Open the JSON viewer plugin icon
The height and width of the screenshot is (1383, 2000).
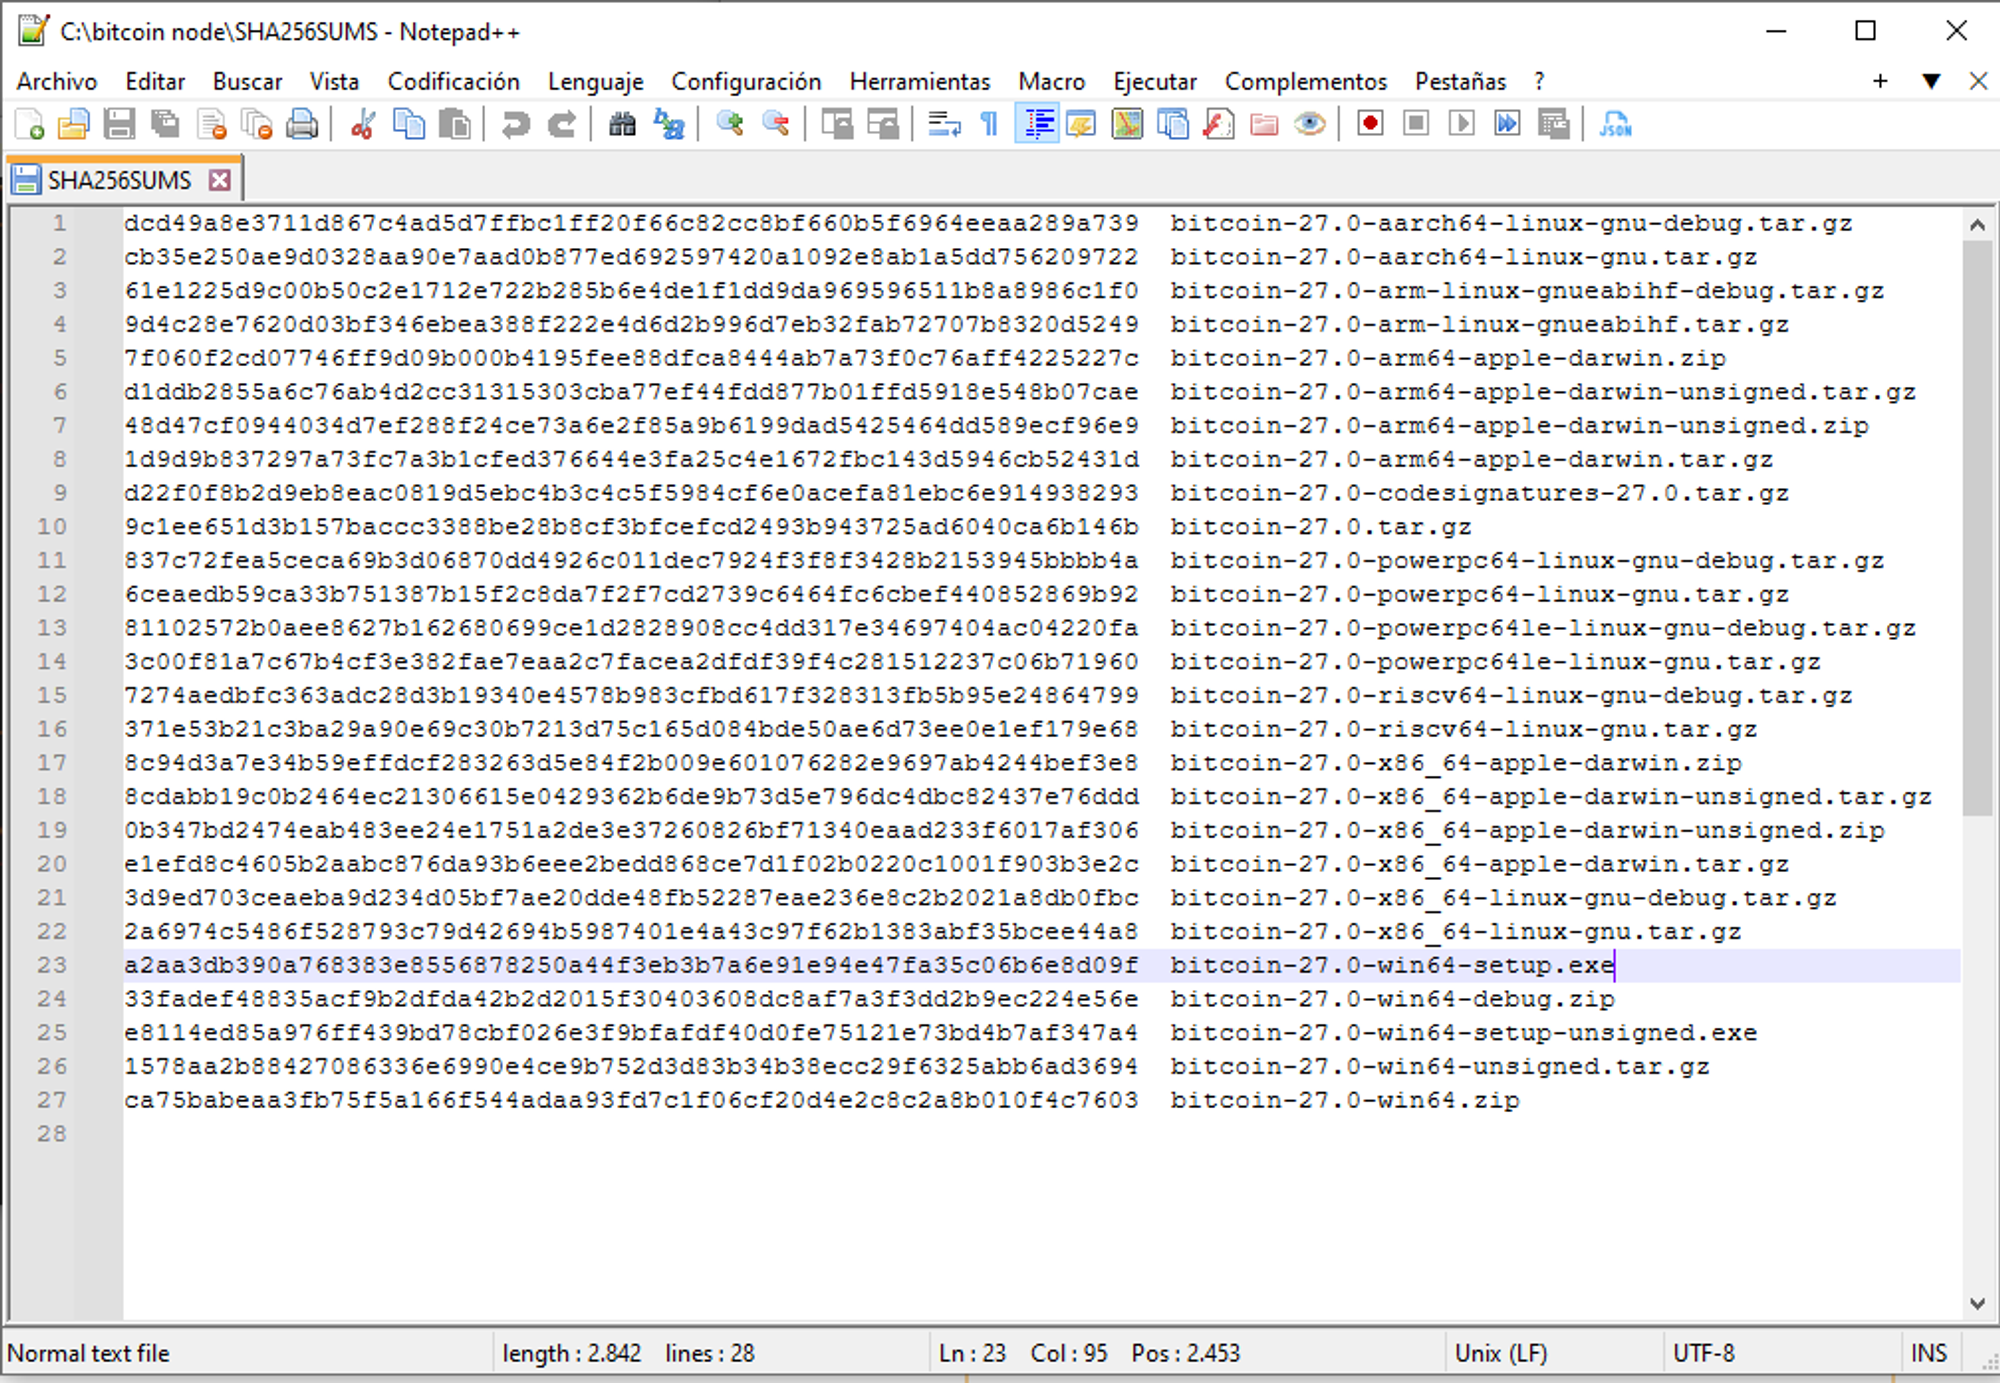pos(1615,125)
